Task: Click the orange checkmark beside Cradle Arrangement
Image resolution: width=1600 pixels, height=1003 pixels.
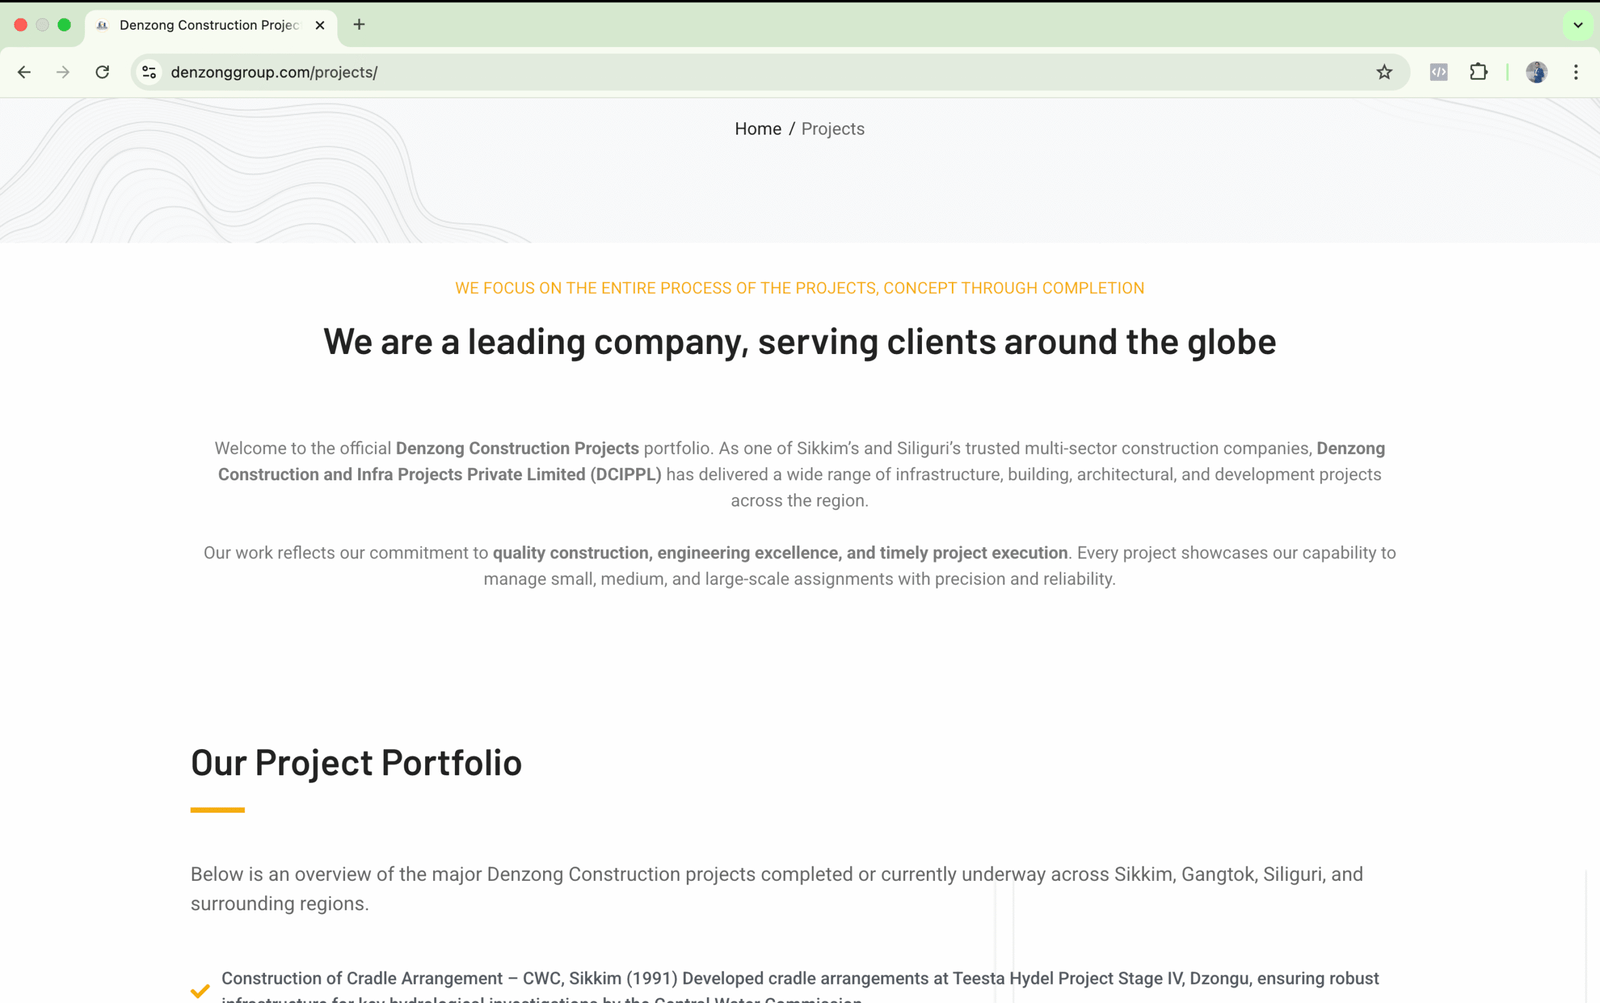Action: click(200, 991)
